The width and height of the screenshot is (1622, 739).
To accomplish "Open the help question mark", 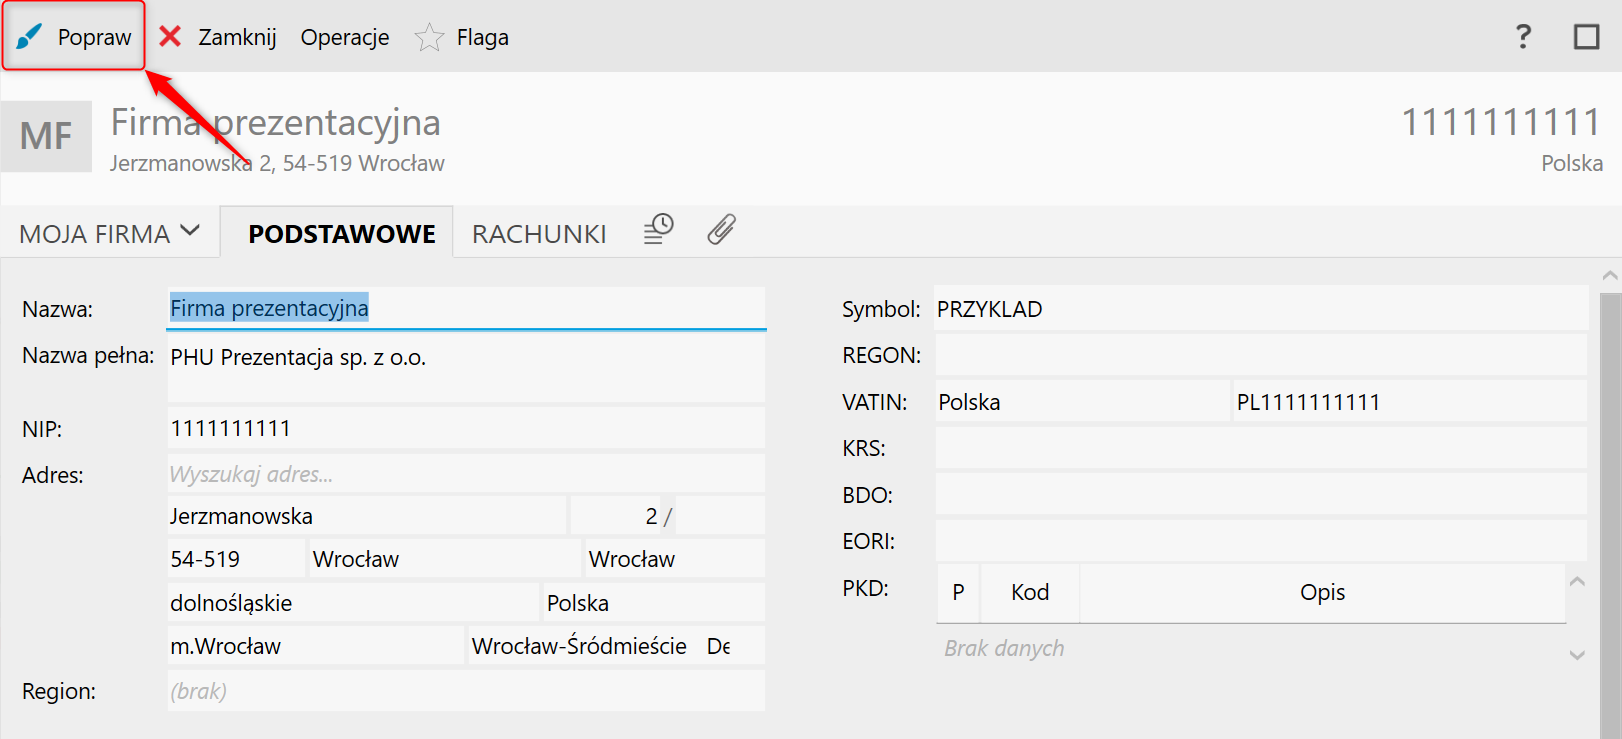I will pos(1523,37).
